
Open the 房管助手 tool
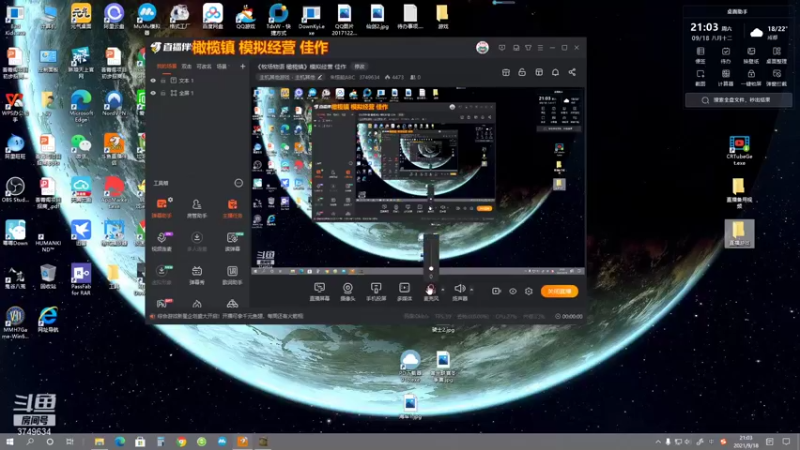(x=196, y=208)
